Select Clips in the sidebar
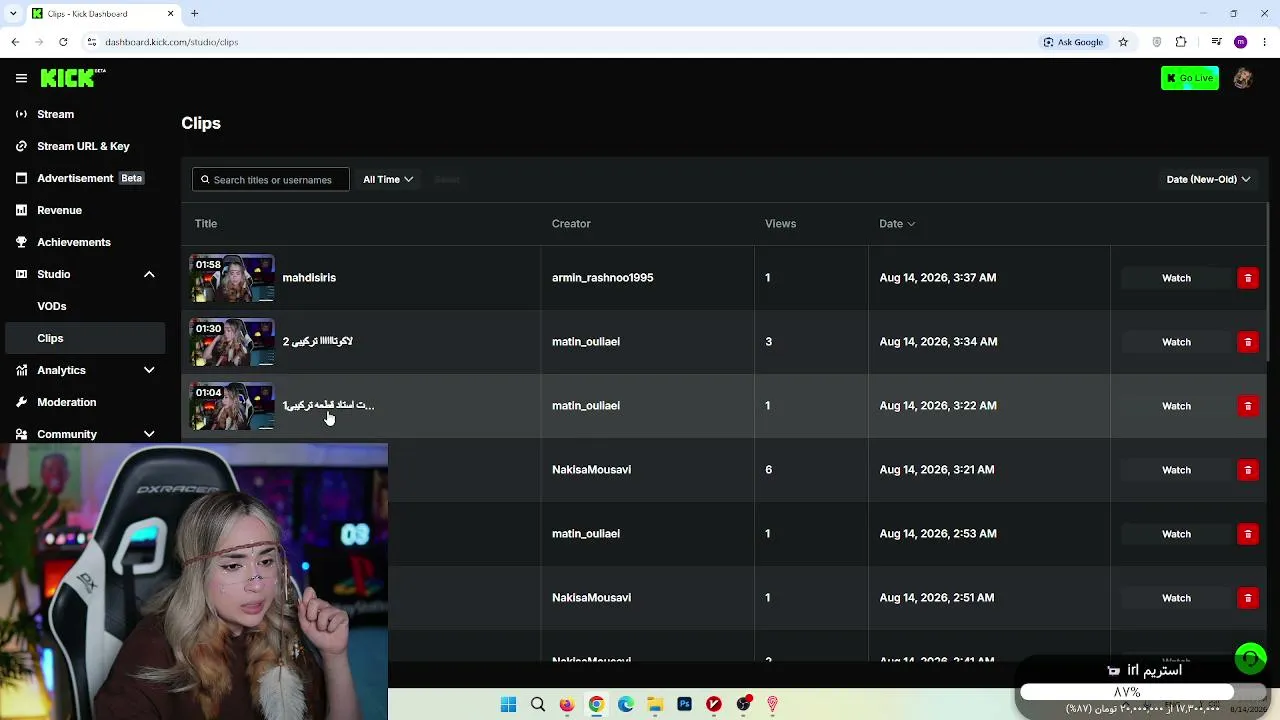 pos(85,338)
